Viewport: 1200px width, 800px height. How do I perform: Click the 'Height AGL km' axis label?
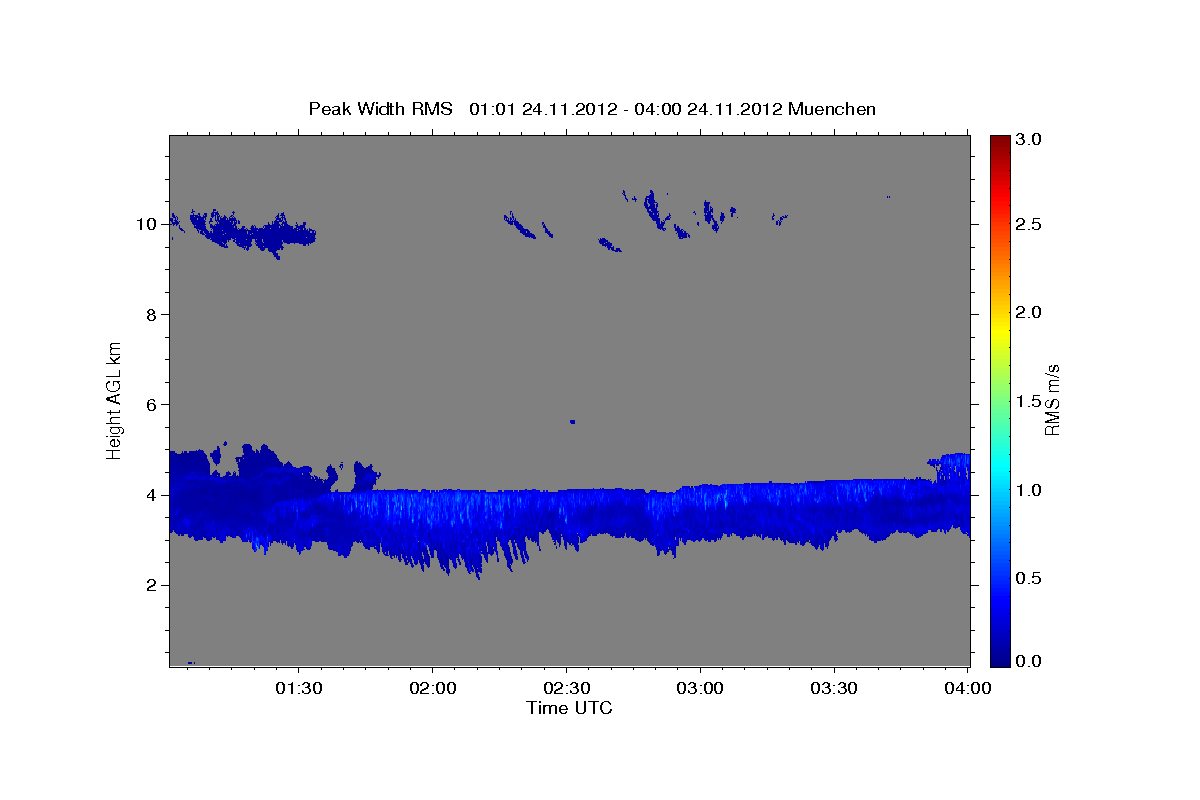point(114,399)
